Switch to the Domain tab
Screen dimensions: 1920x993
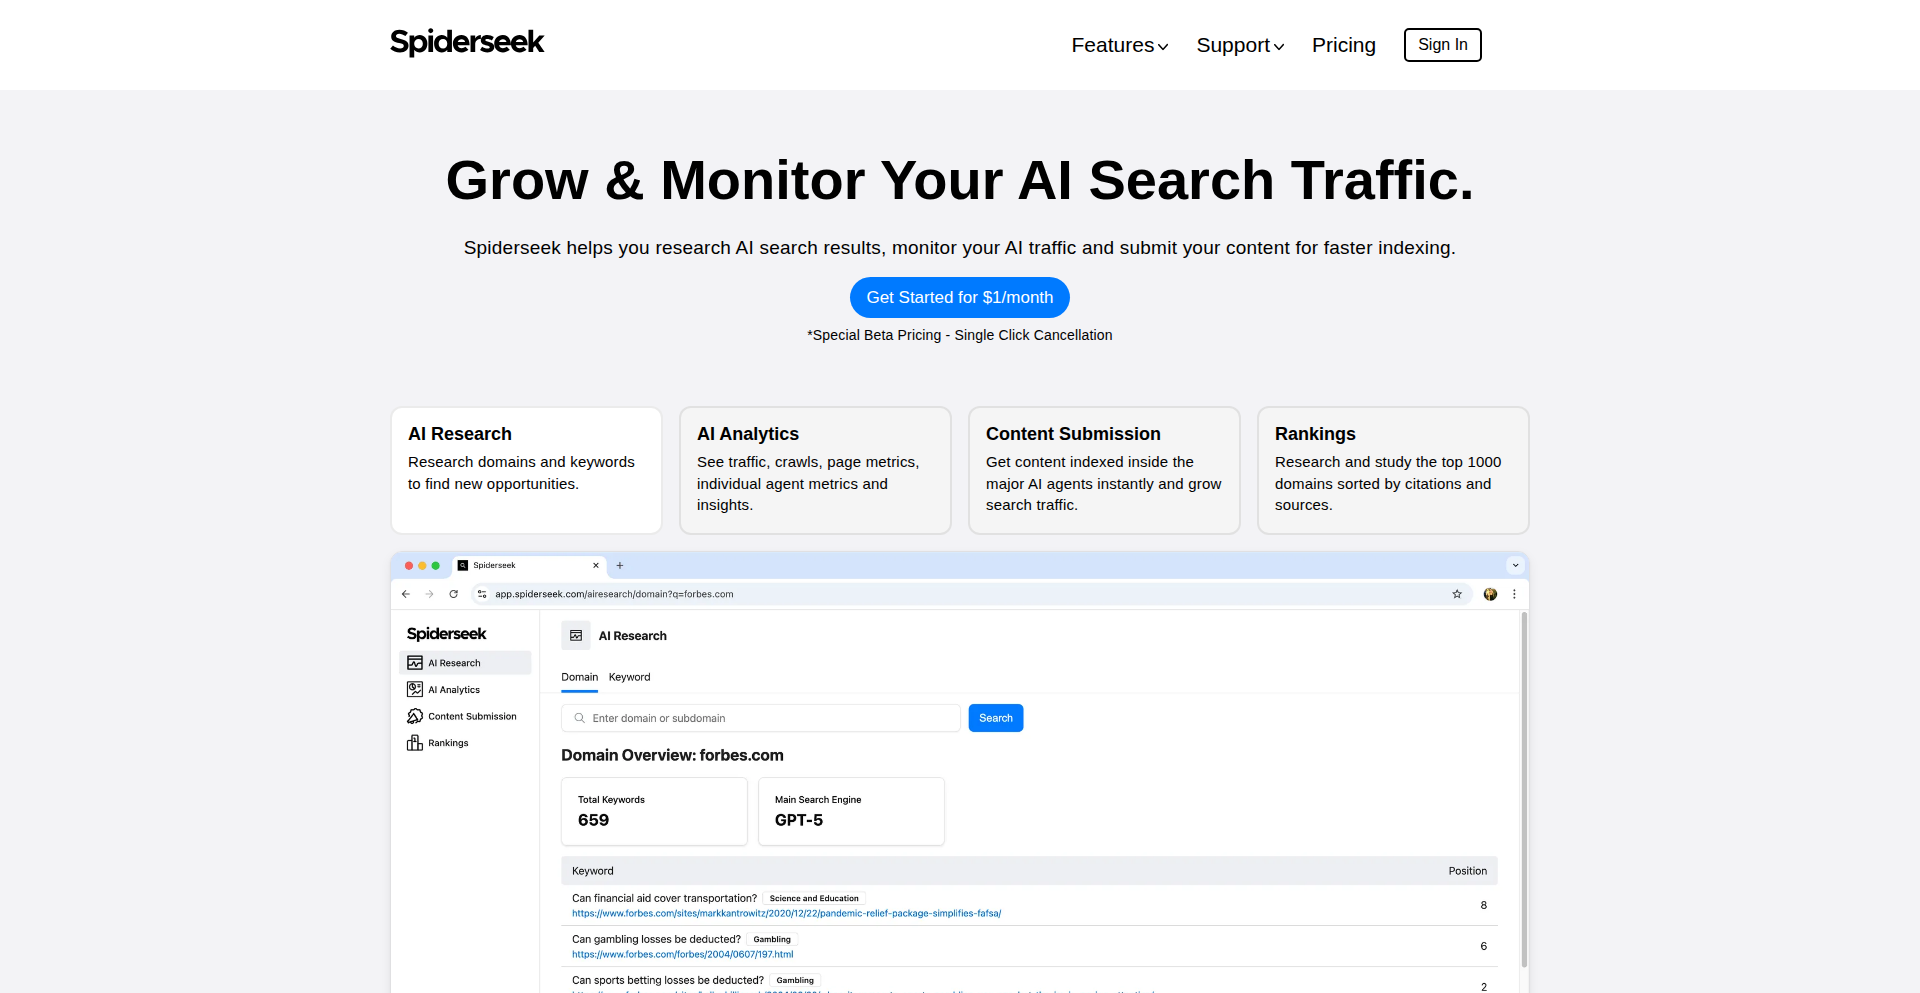[579, 677]
